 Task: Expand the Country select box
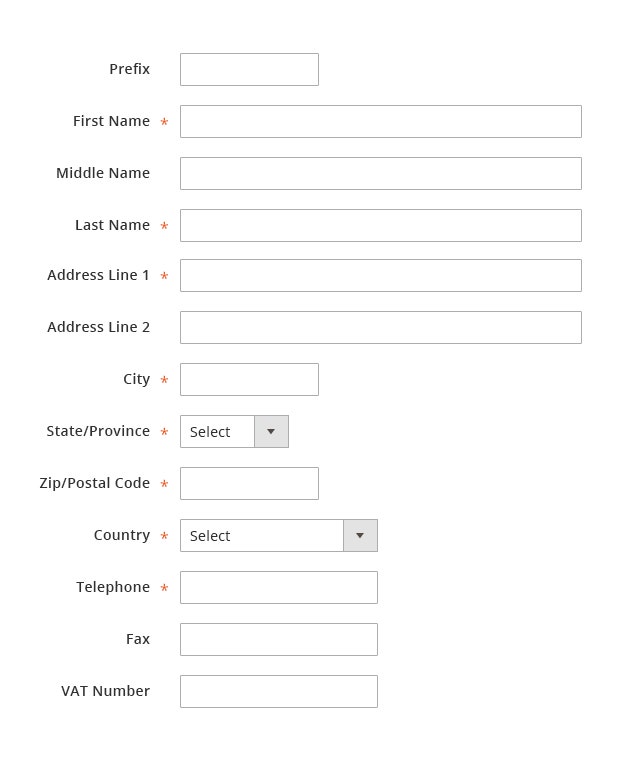click(x=262, y=536)
